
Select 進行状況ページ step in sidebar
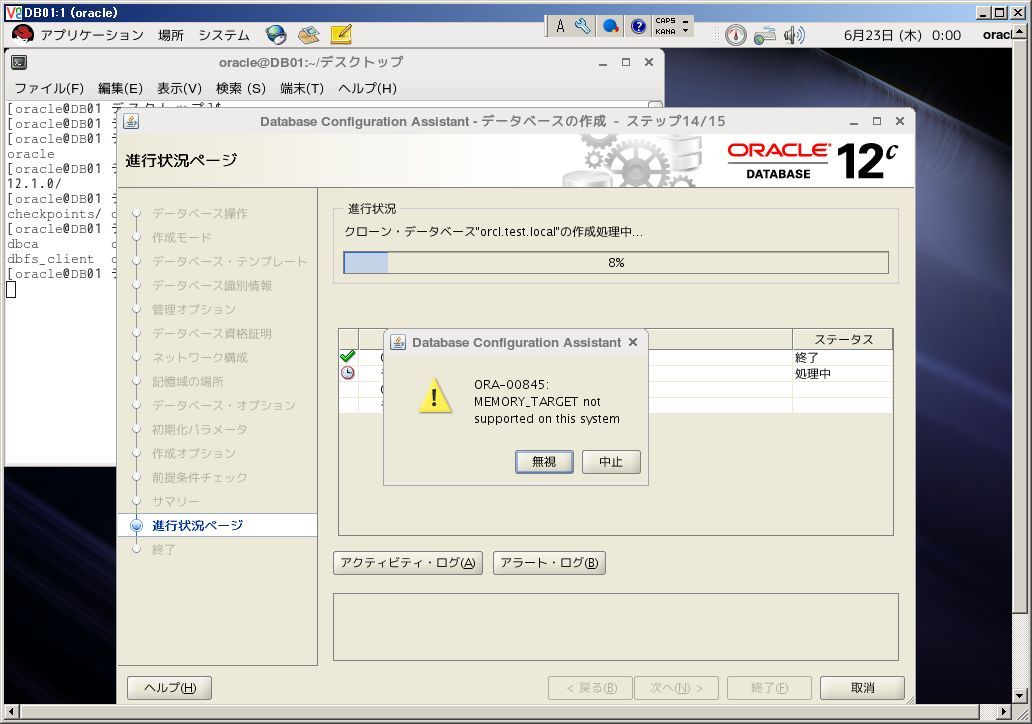click(x=197, y=525)
